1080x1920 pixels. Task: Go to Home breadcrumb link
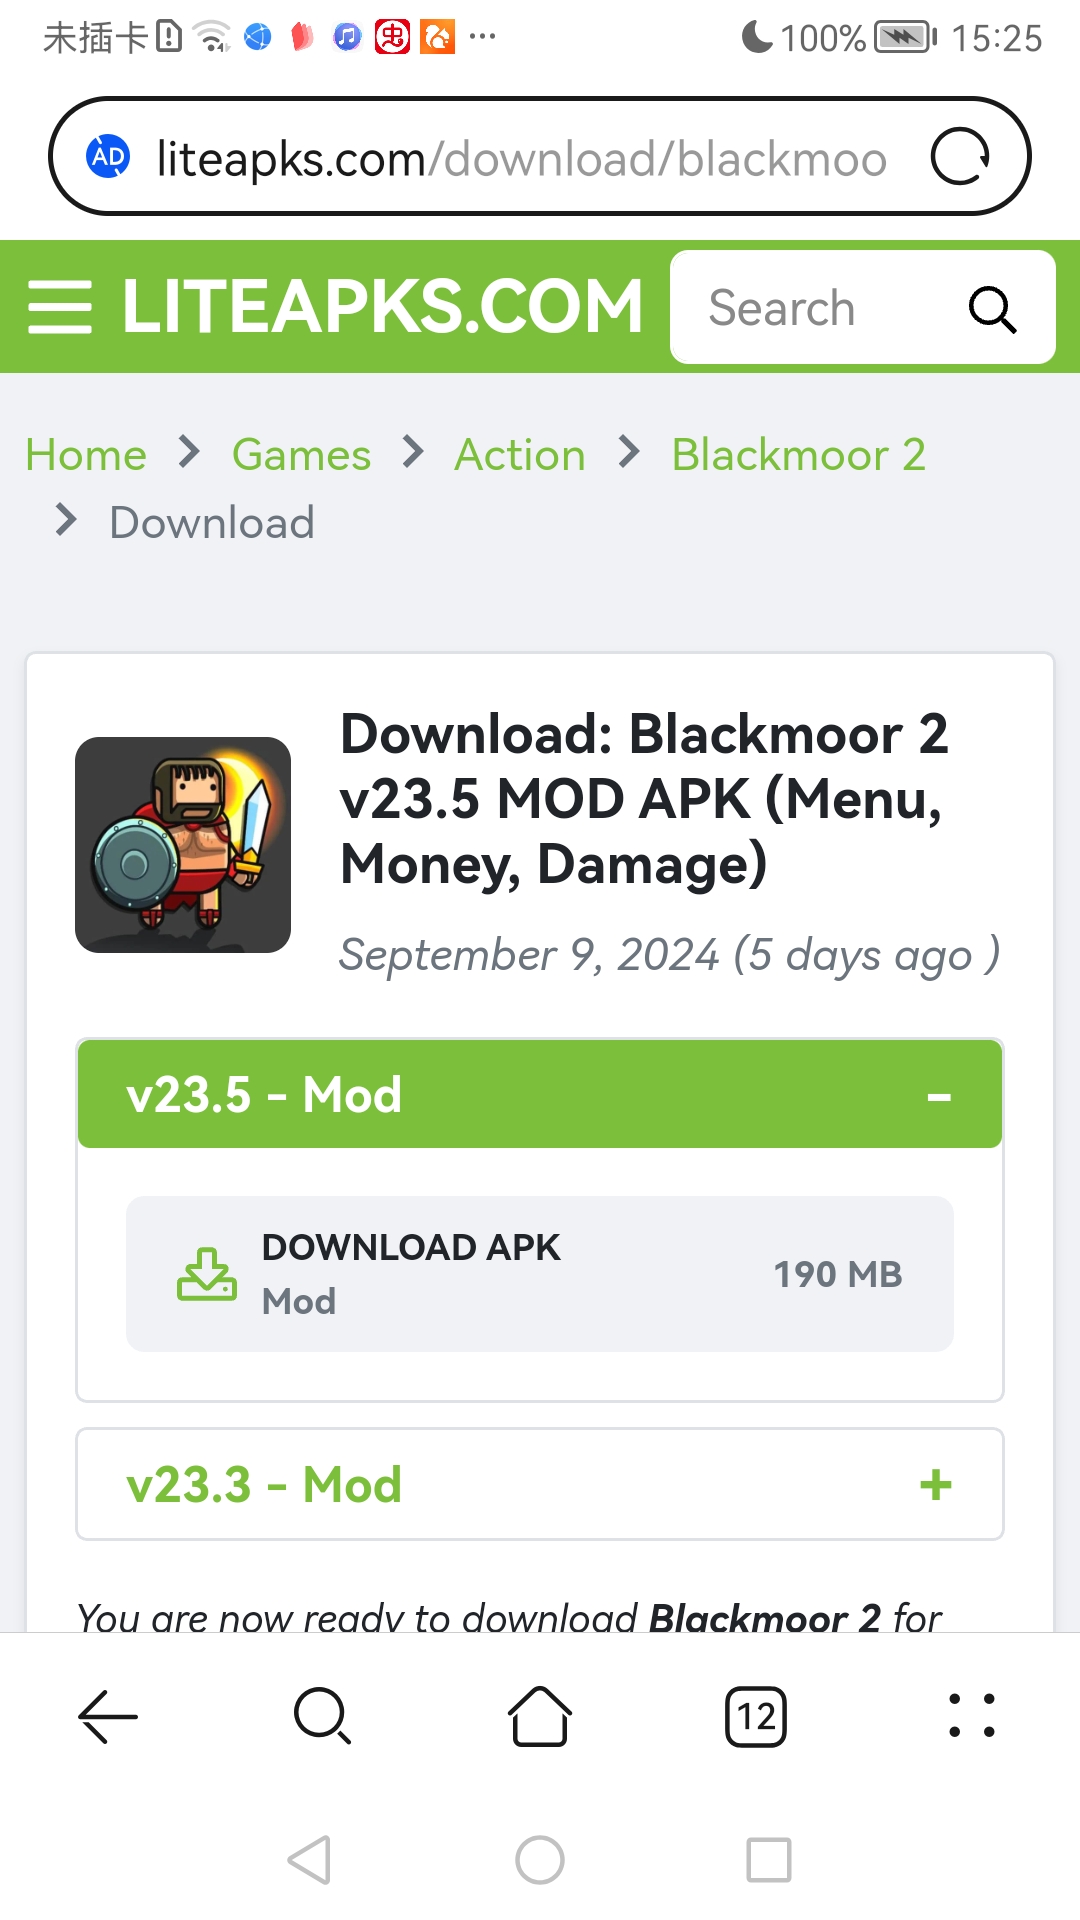tap(86, 455)
